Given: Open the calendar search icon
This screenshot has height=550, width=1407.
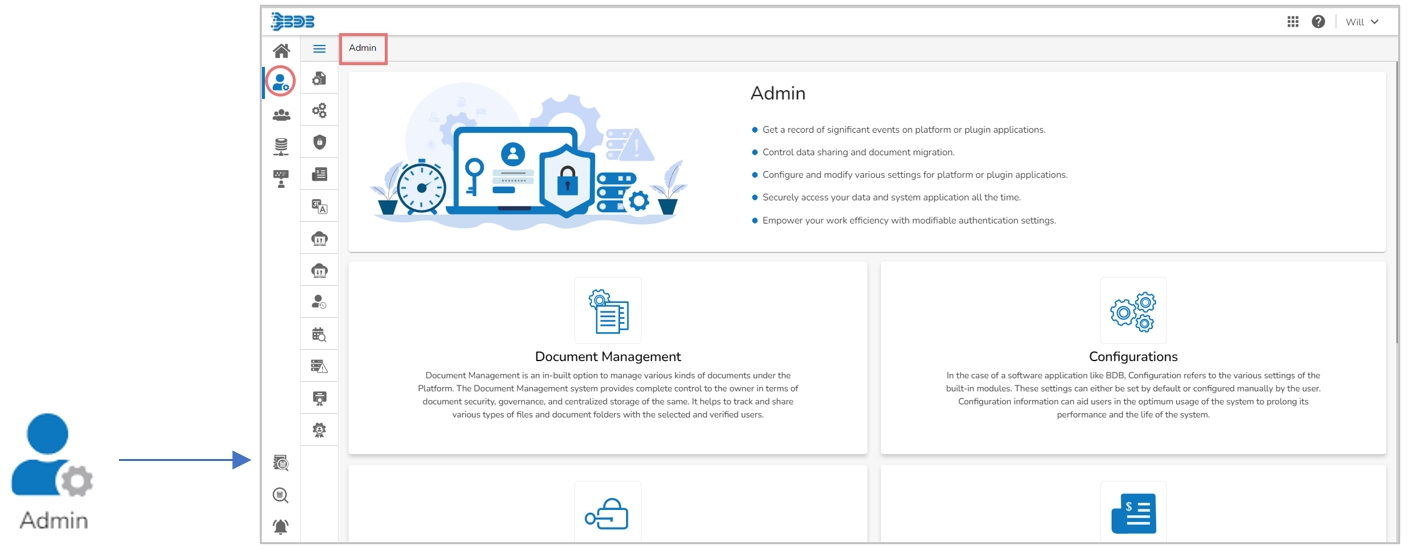Looking at the screenshot, I should point(319,334).
